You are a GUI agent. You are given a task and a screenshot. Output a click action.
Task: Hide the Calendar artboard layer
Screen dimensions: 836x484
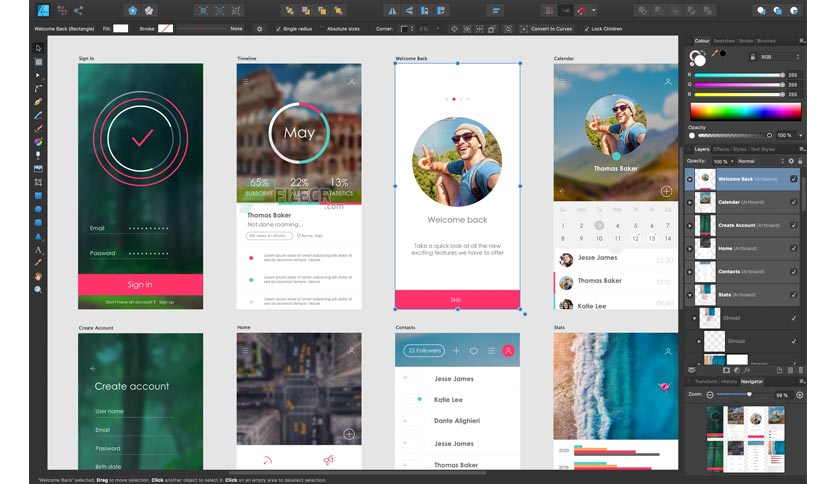click(794, 202)
